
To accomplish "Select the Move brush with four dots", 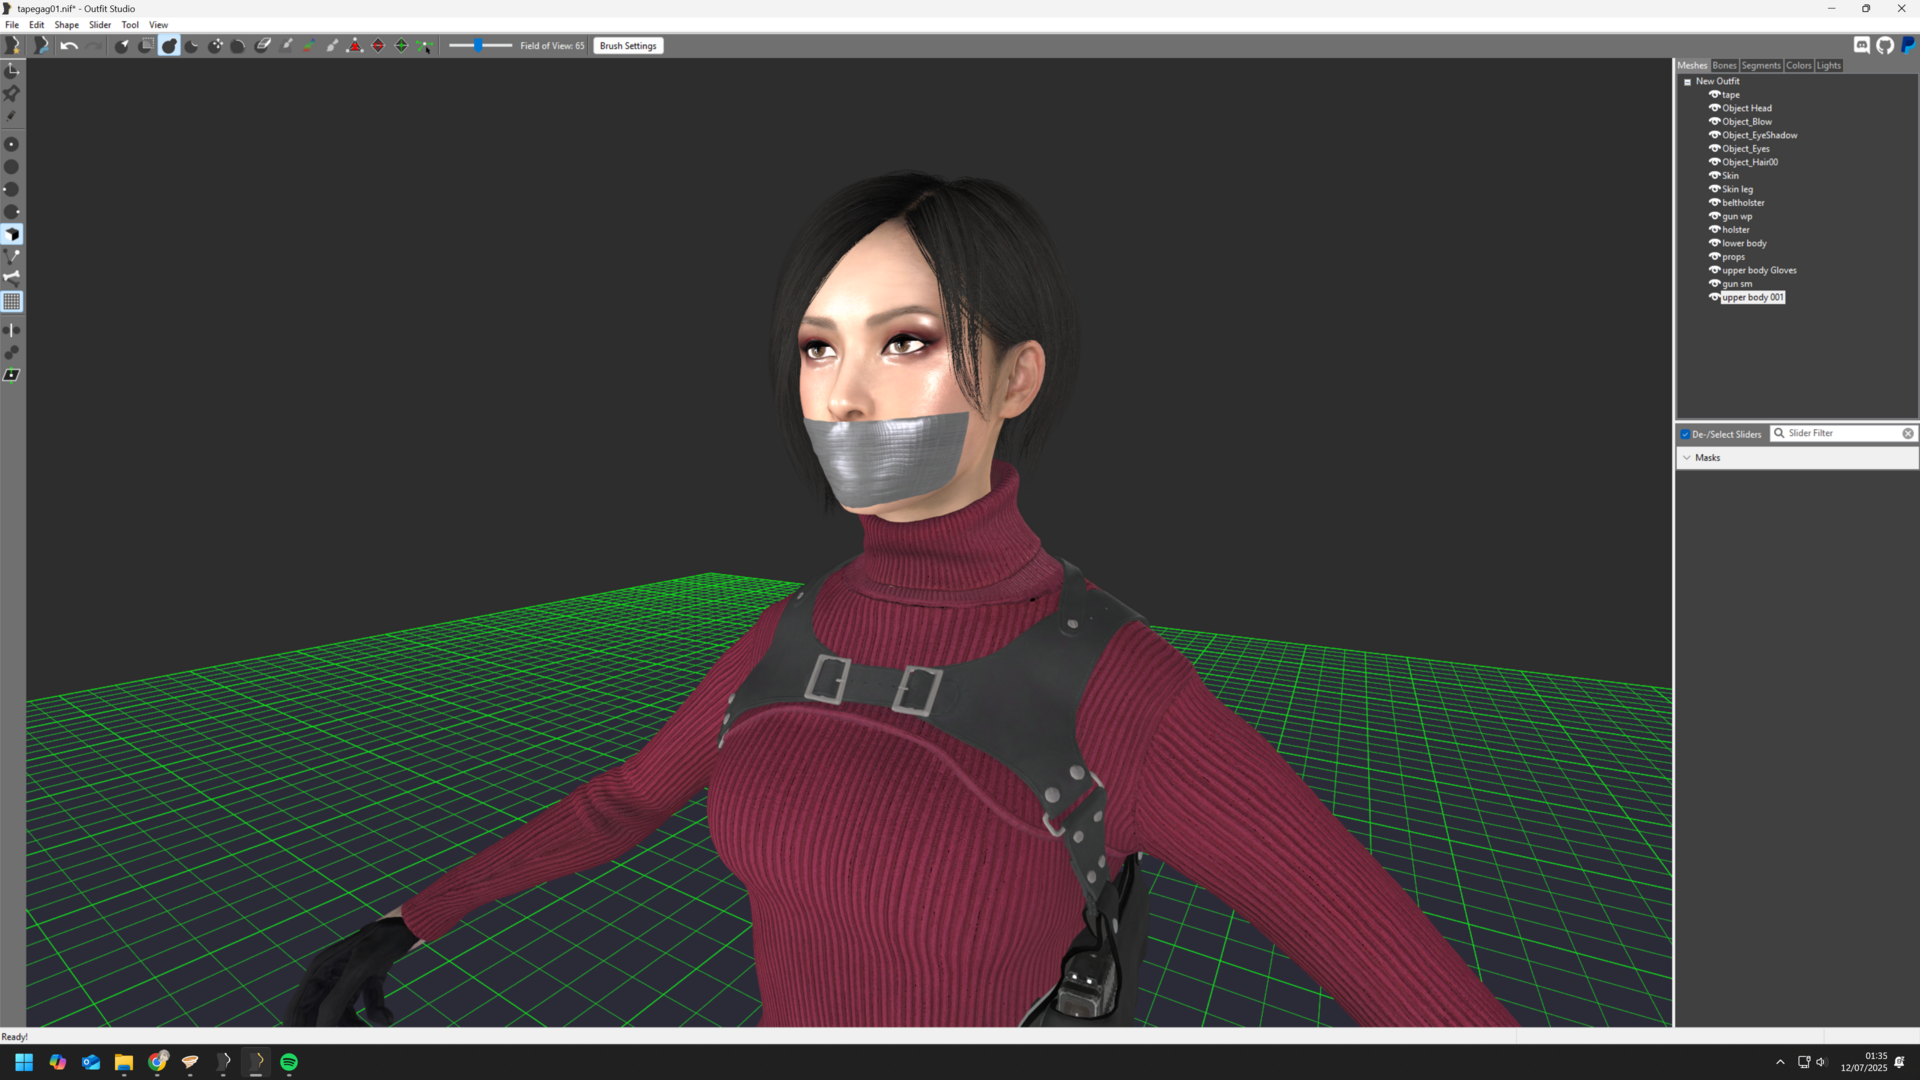I will (215, 46).
